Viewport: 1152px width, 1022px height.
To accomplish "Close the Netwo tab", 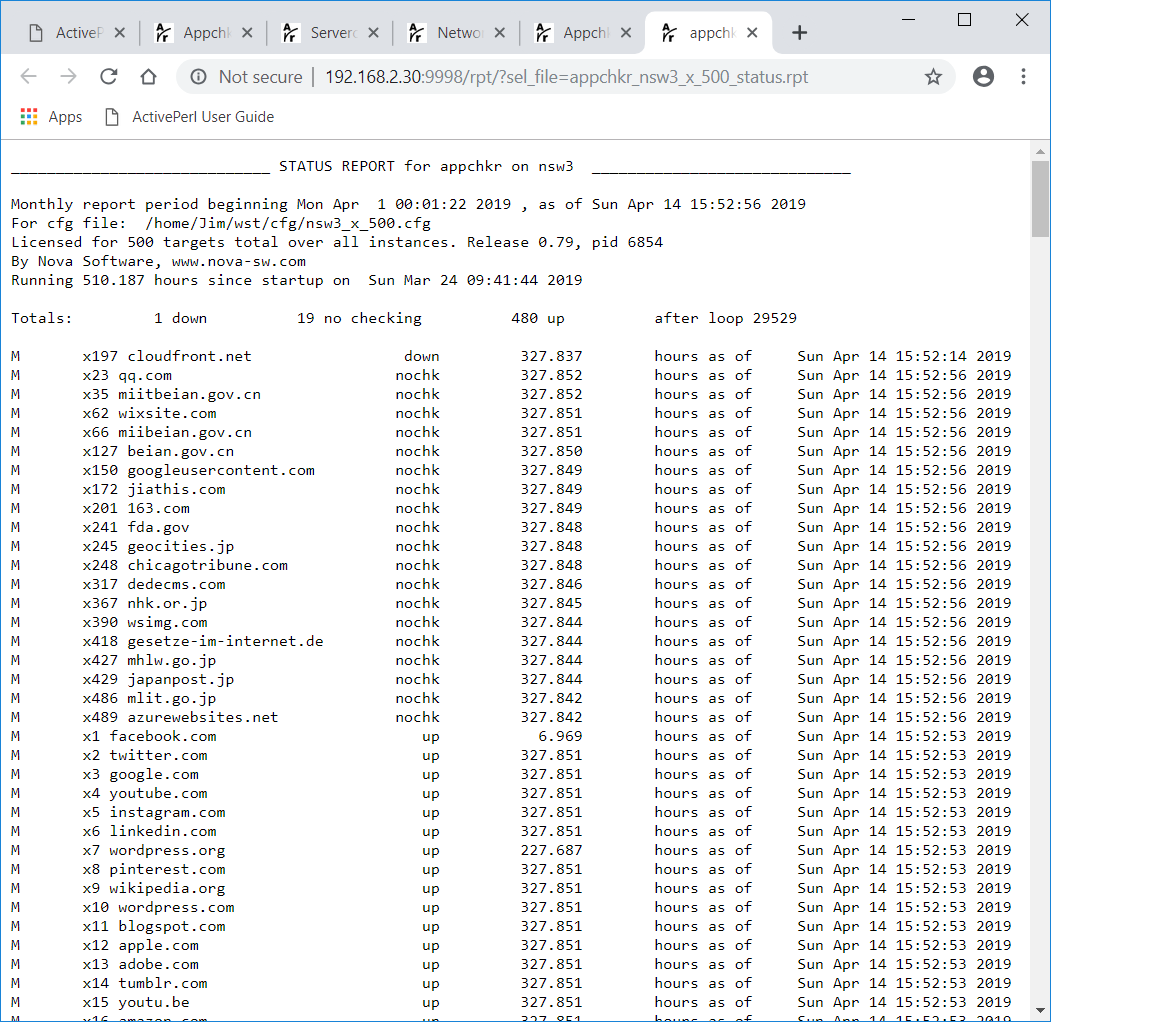I will 500,33.
